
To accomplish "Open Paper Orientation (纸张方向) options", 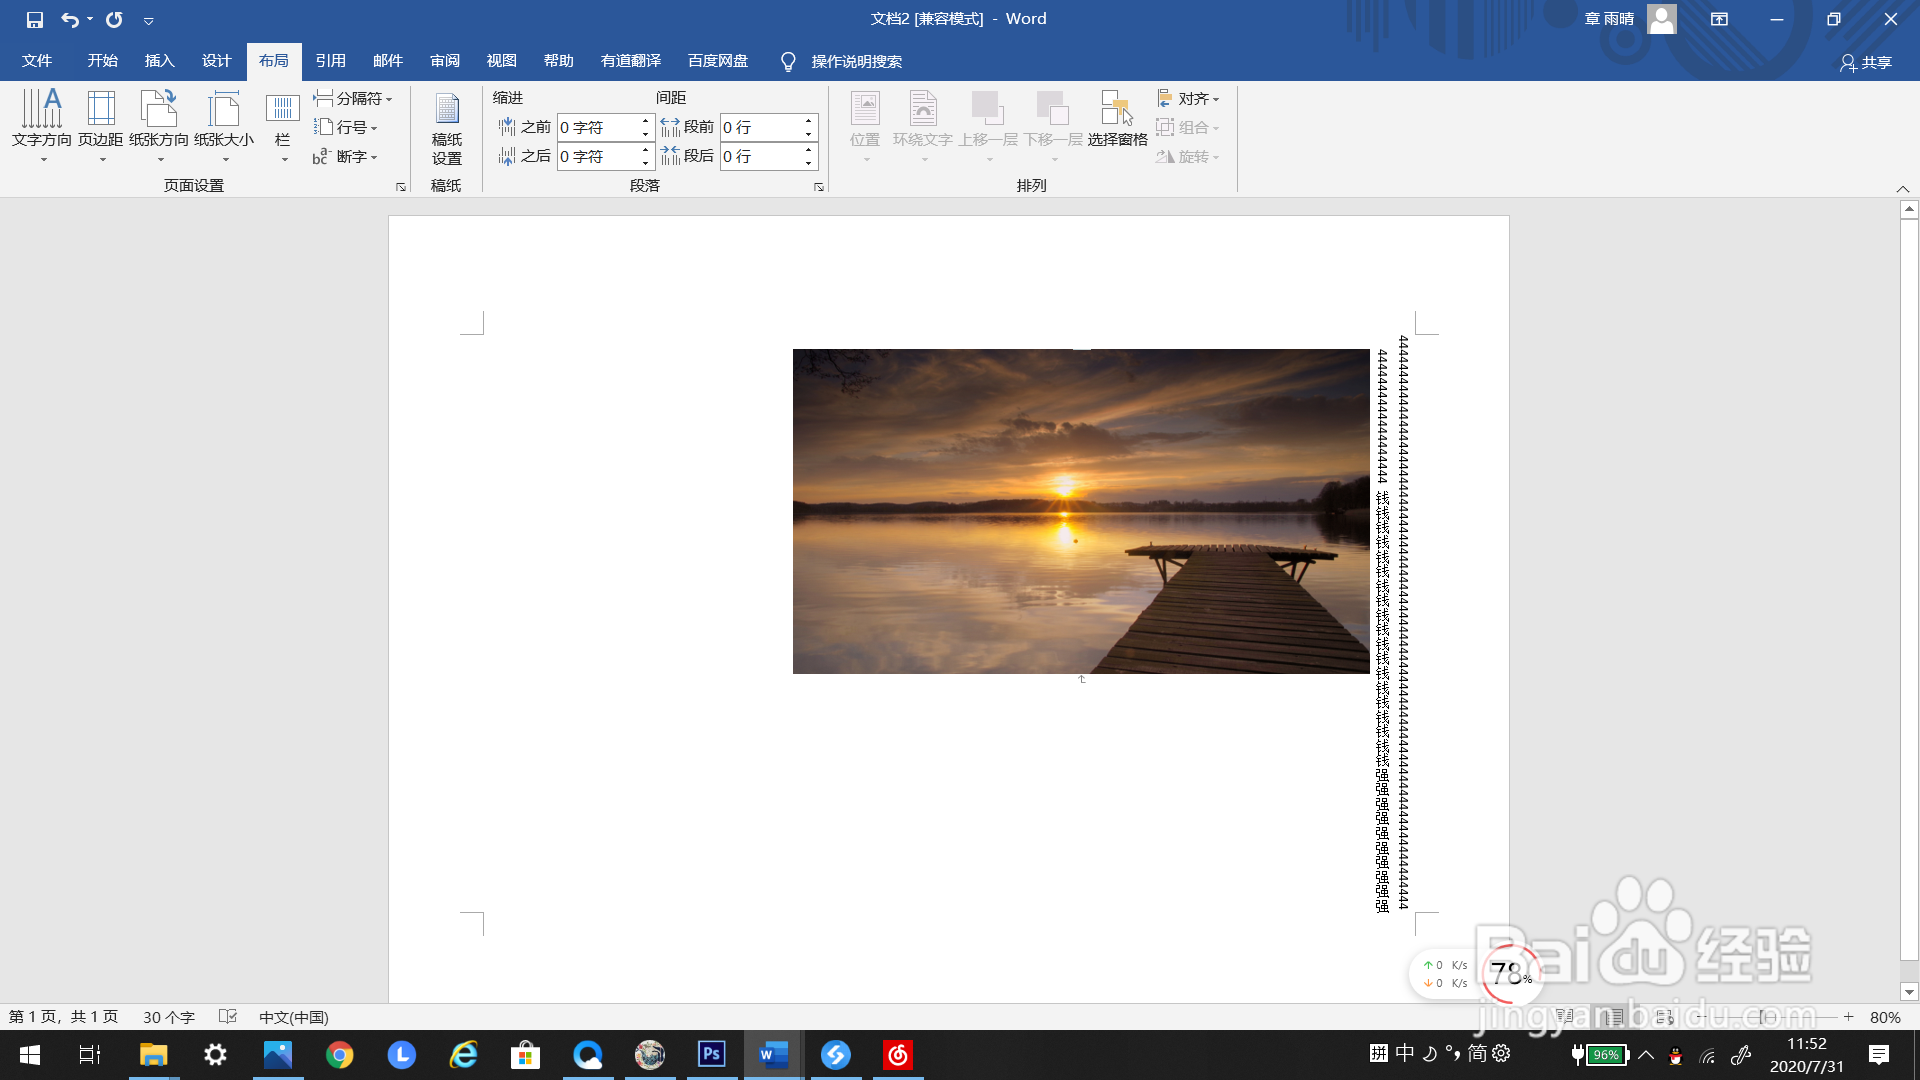I will [x=159, y=120].
